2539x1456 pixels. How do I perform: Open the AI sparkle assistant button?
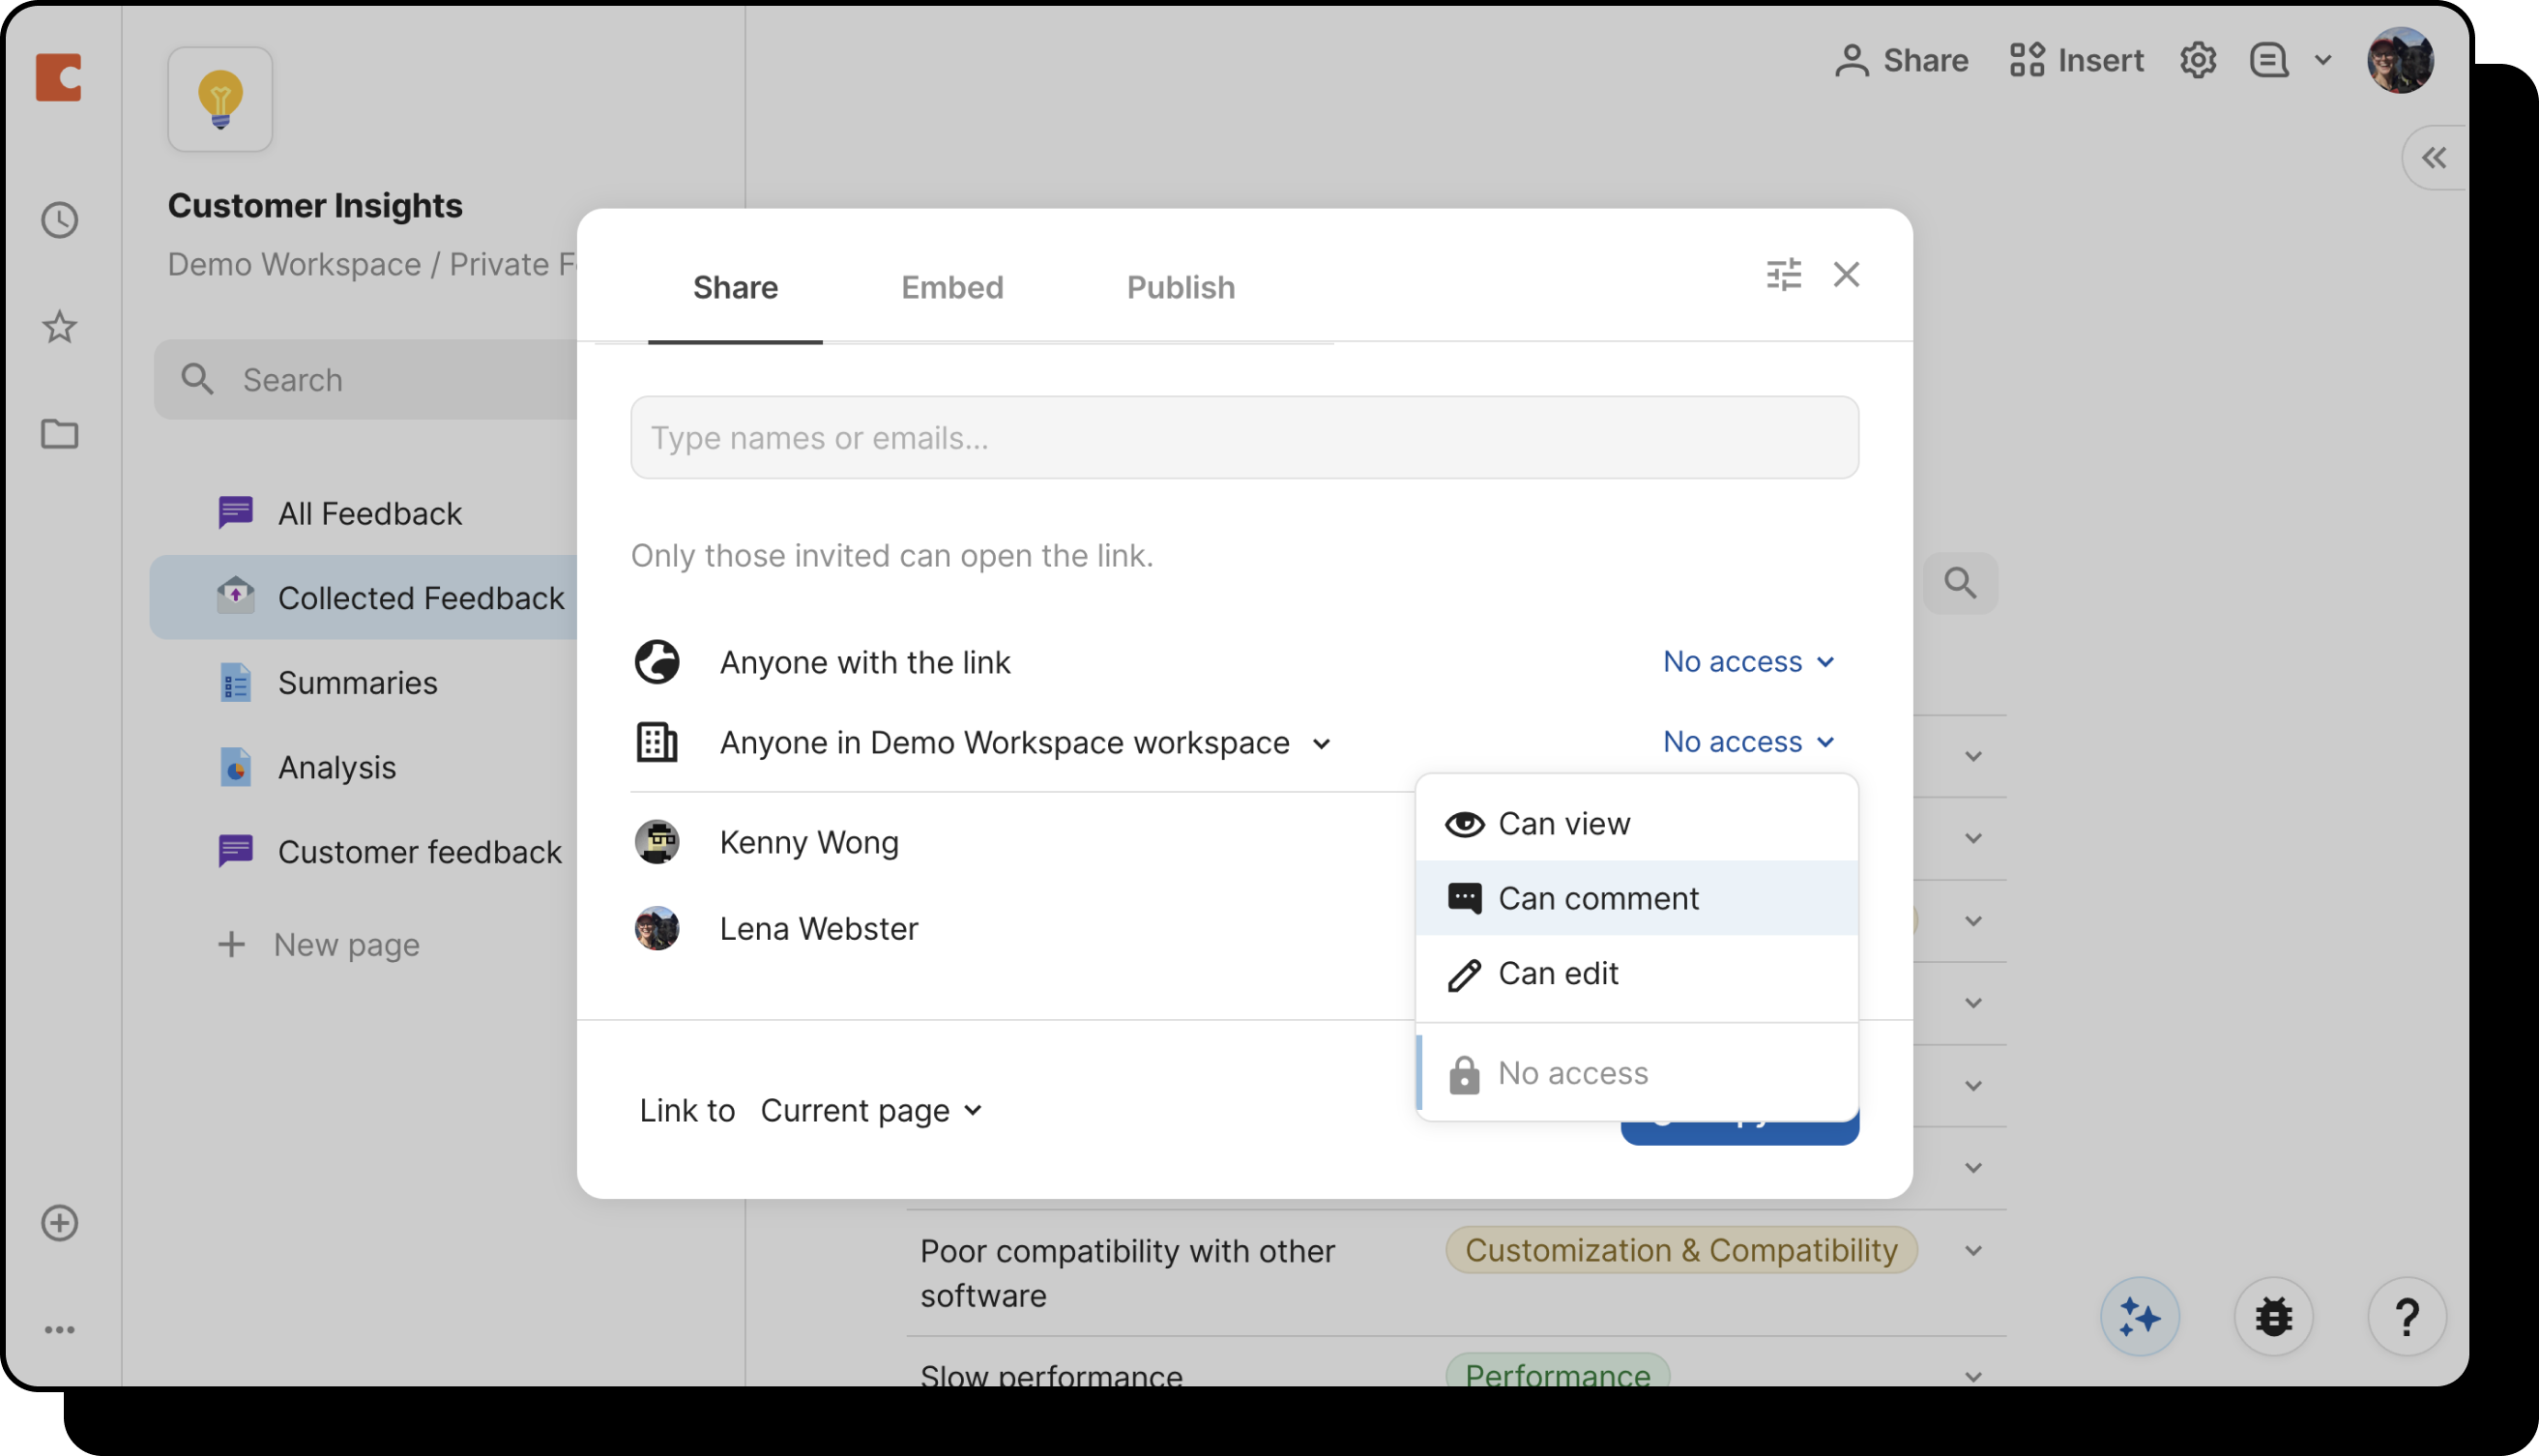point(2139,1317)
